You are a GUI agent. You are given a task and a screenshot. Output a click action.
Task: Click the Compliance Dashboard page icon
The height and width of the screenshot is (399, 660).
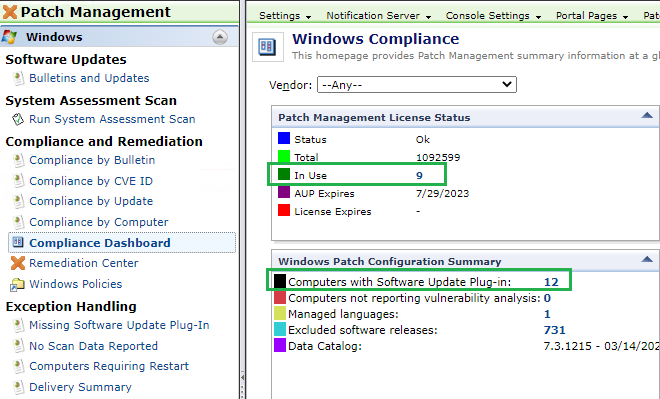pyautogui.click(x=18, y=242)
